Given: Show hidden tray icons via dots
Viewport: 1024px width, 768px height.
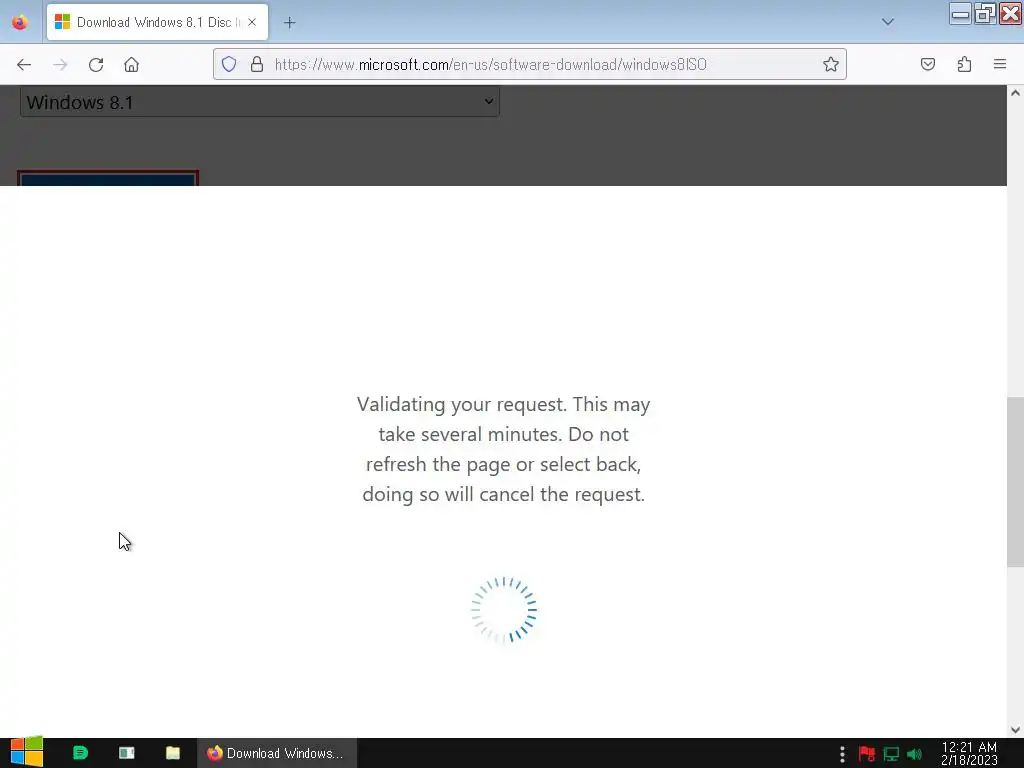Looking at the screenshot, I should (x=842, y=754).
